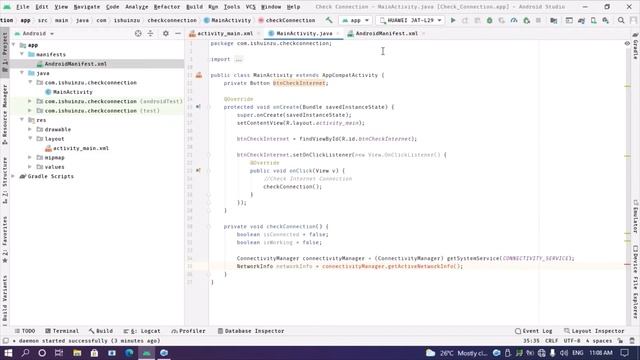The height and width of the screenshot is (360, 640).
Task: Open the Logcat tool window
Action: click(x=142, y=331)
